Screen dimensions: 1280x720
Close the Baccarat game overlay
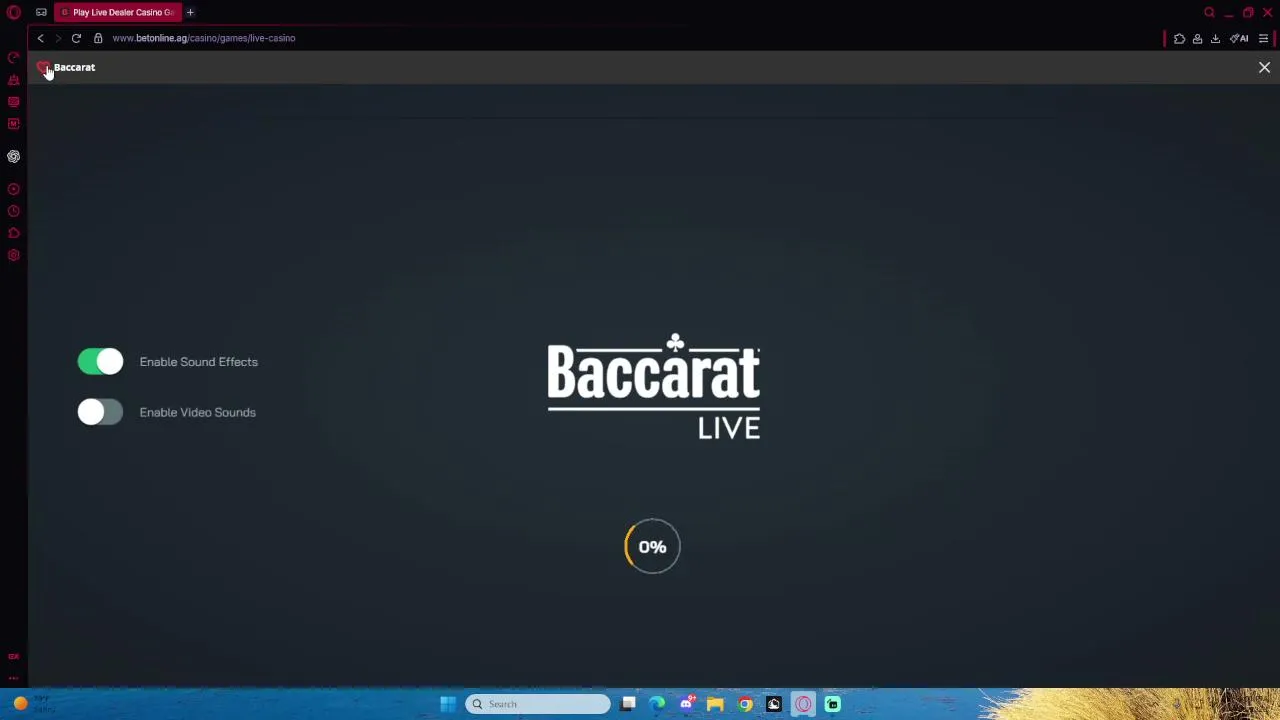[1264, 67]
